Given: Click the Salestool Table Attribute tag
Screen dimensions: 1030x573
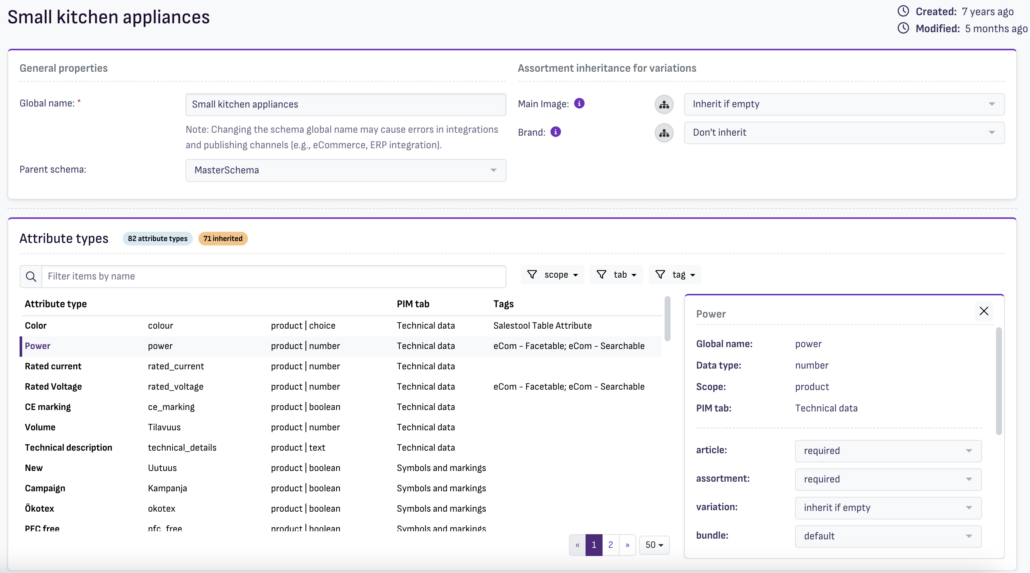Looking at the screenshot, I should click(x=543, y=326).
